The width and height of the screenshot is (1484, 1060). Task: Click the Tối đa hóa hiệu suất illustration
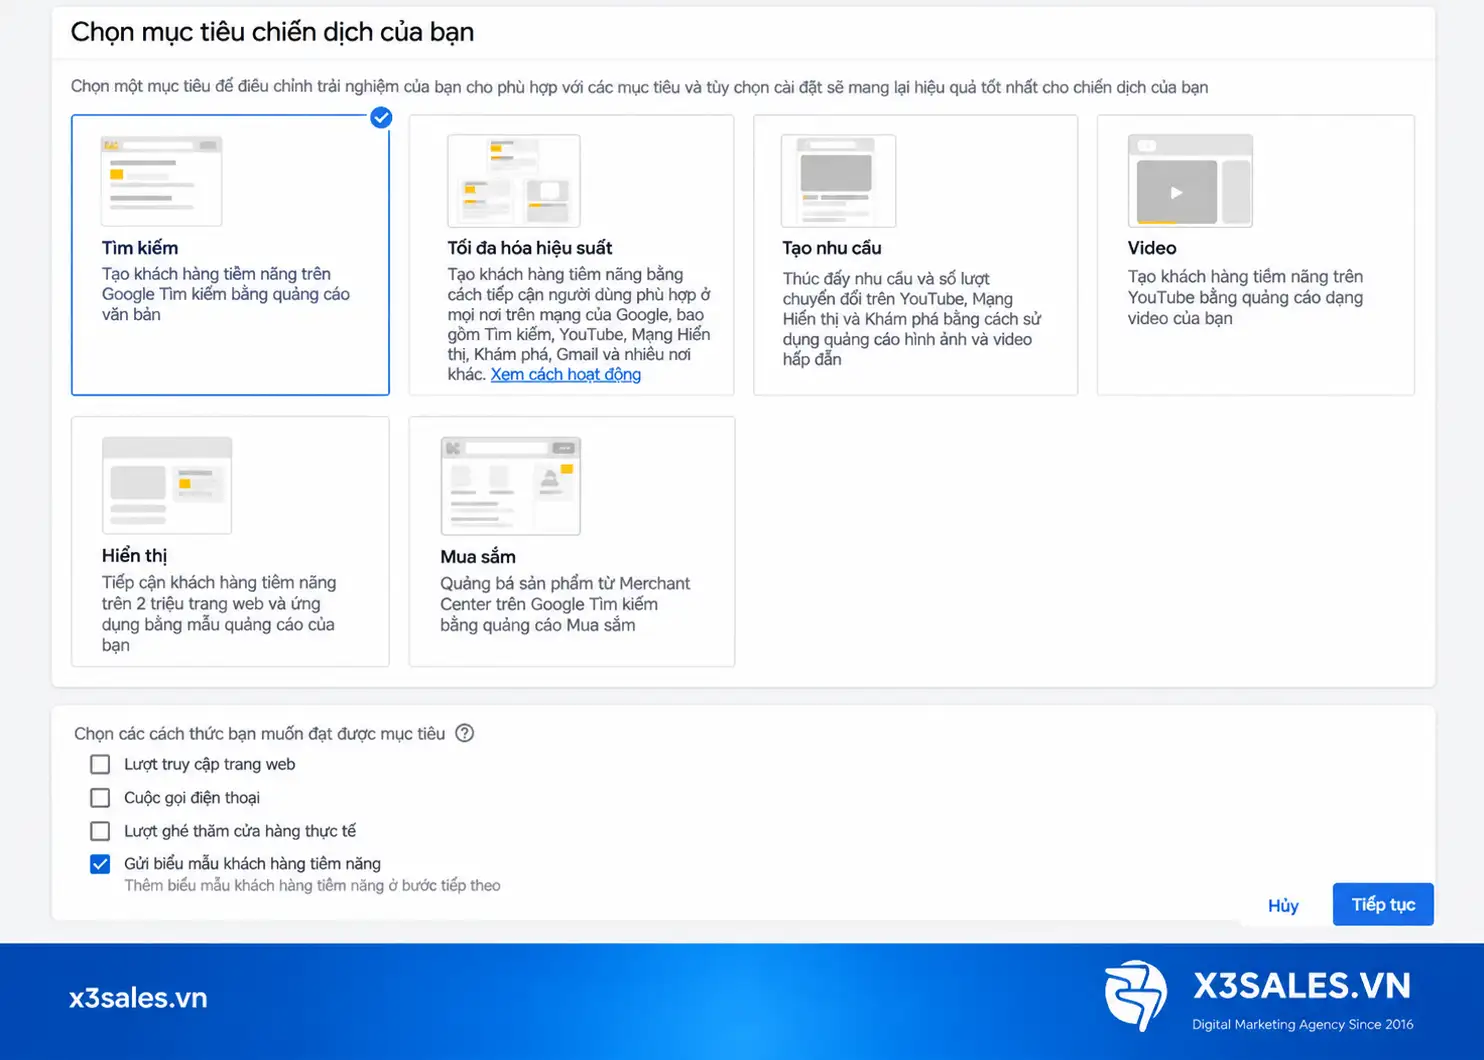coord(514,181)
